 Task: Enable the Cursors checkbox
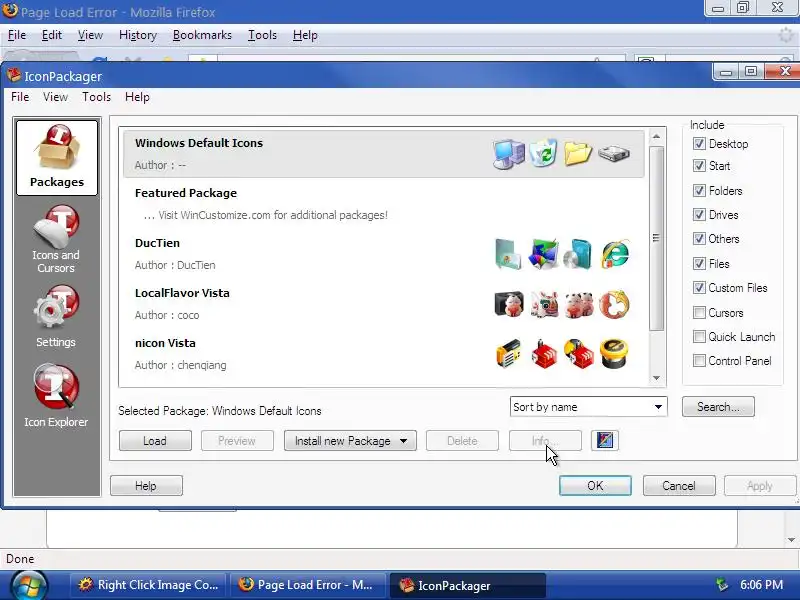(x=699, y=313)
